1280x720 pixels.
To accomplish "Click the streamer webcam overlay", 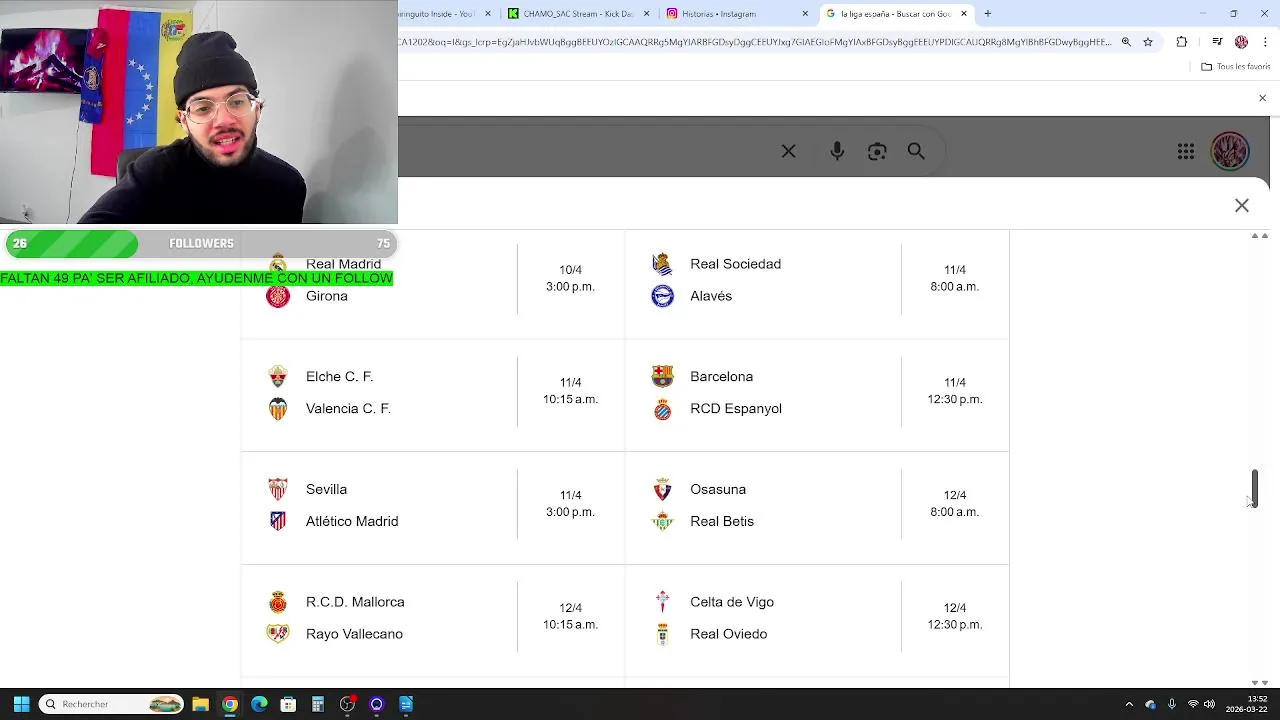I will pos(199,112).
